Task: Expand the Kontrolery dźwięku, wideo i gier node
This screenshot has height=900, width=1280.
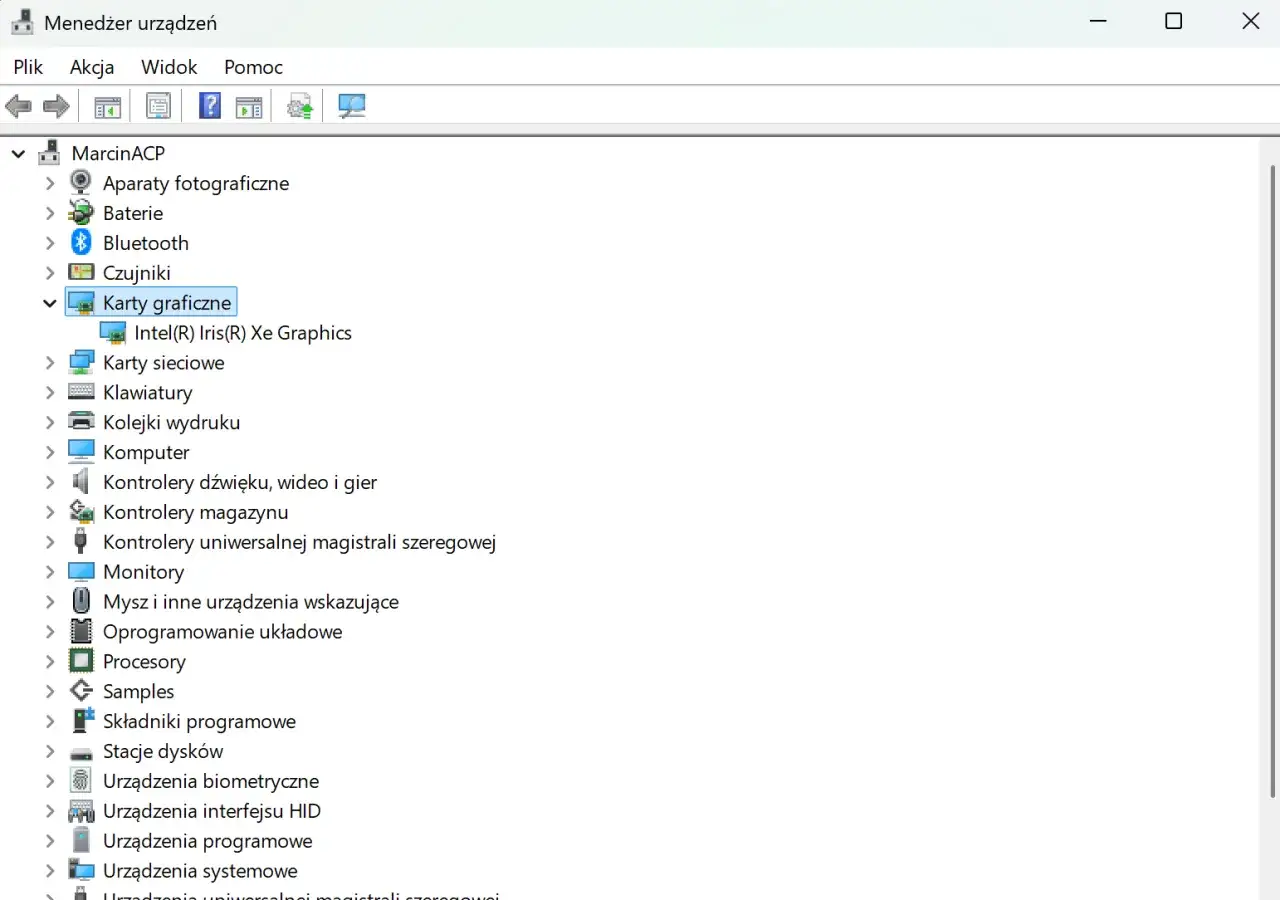Action: [x=50, y=482]
